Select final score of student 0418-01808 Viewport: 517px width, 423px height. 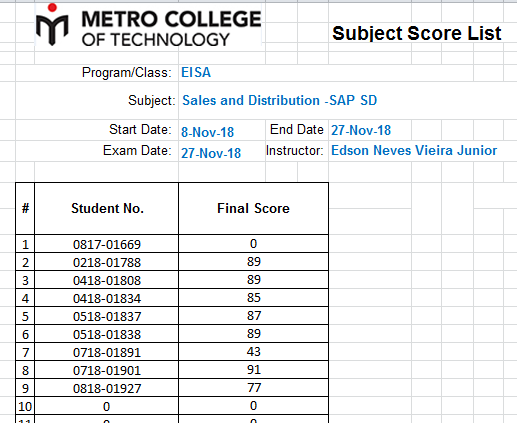click(x=253, y=280)
